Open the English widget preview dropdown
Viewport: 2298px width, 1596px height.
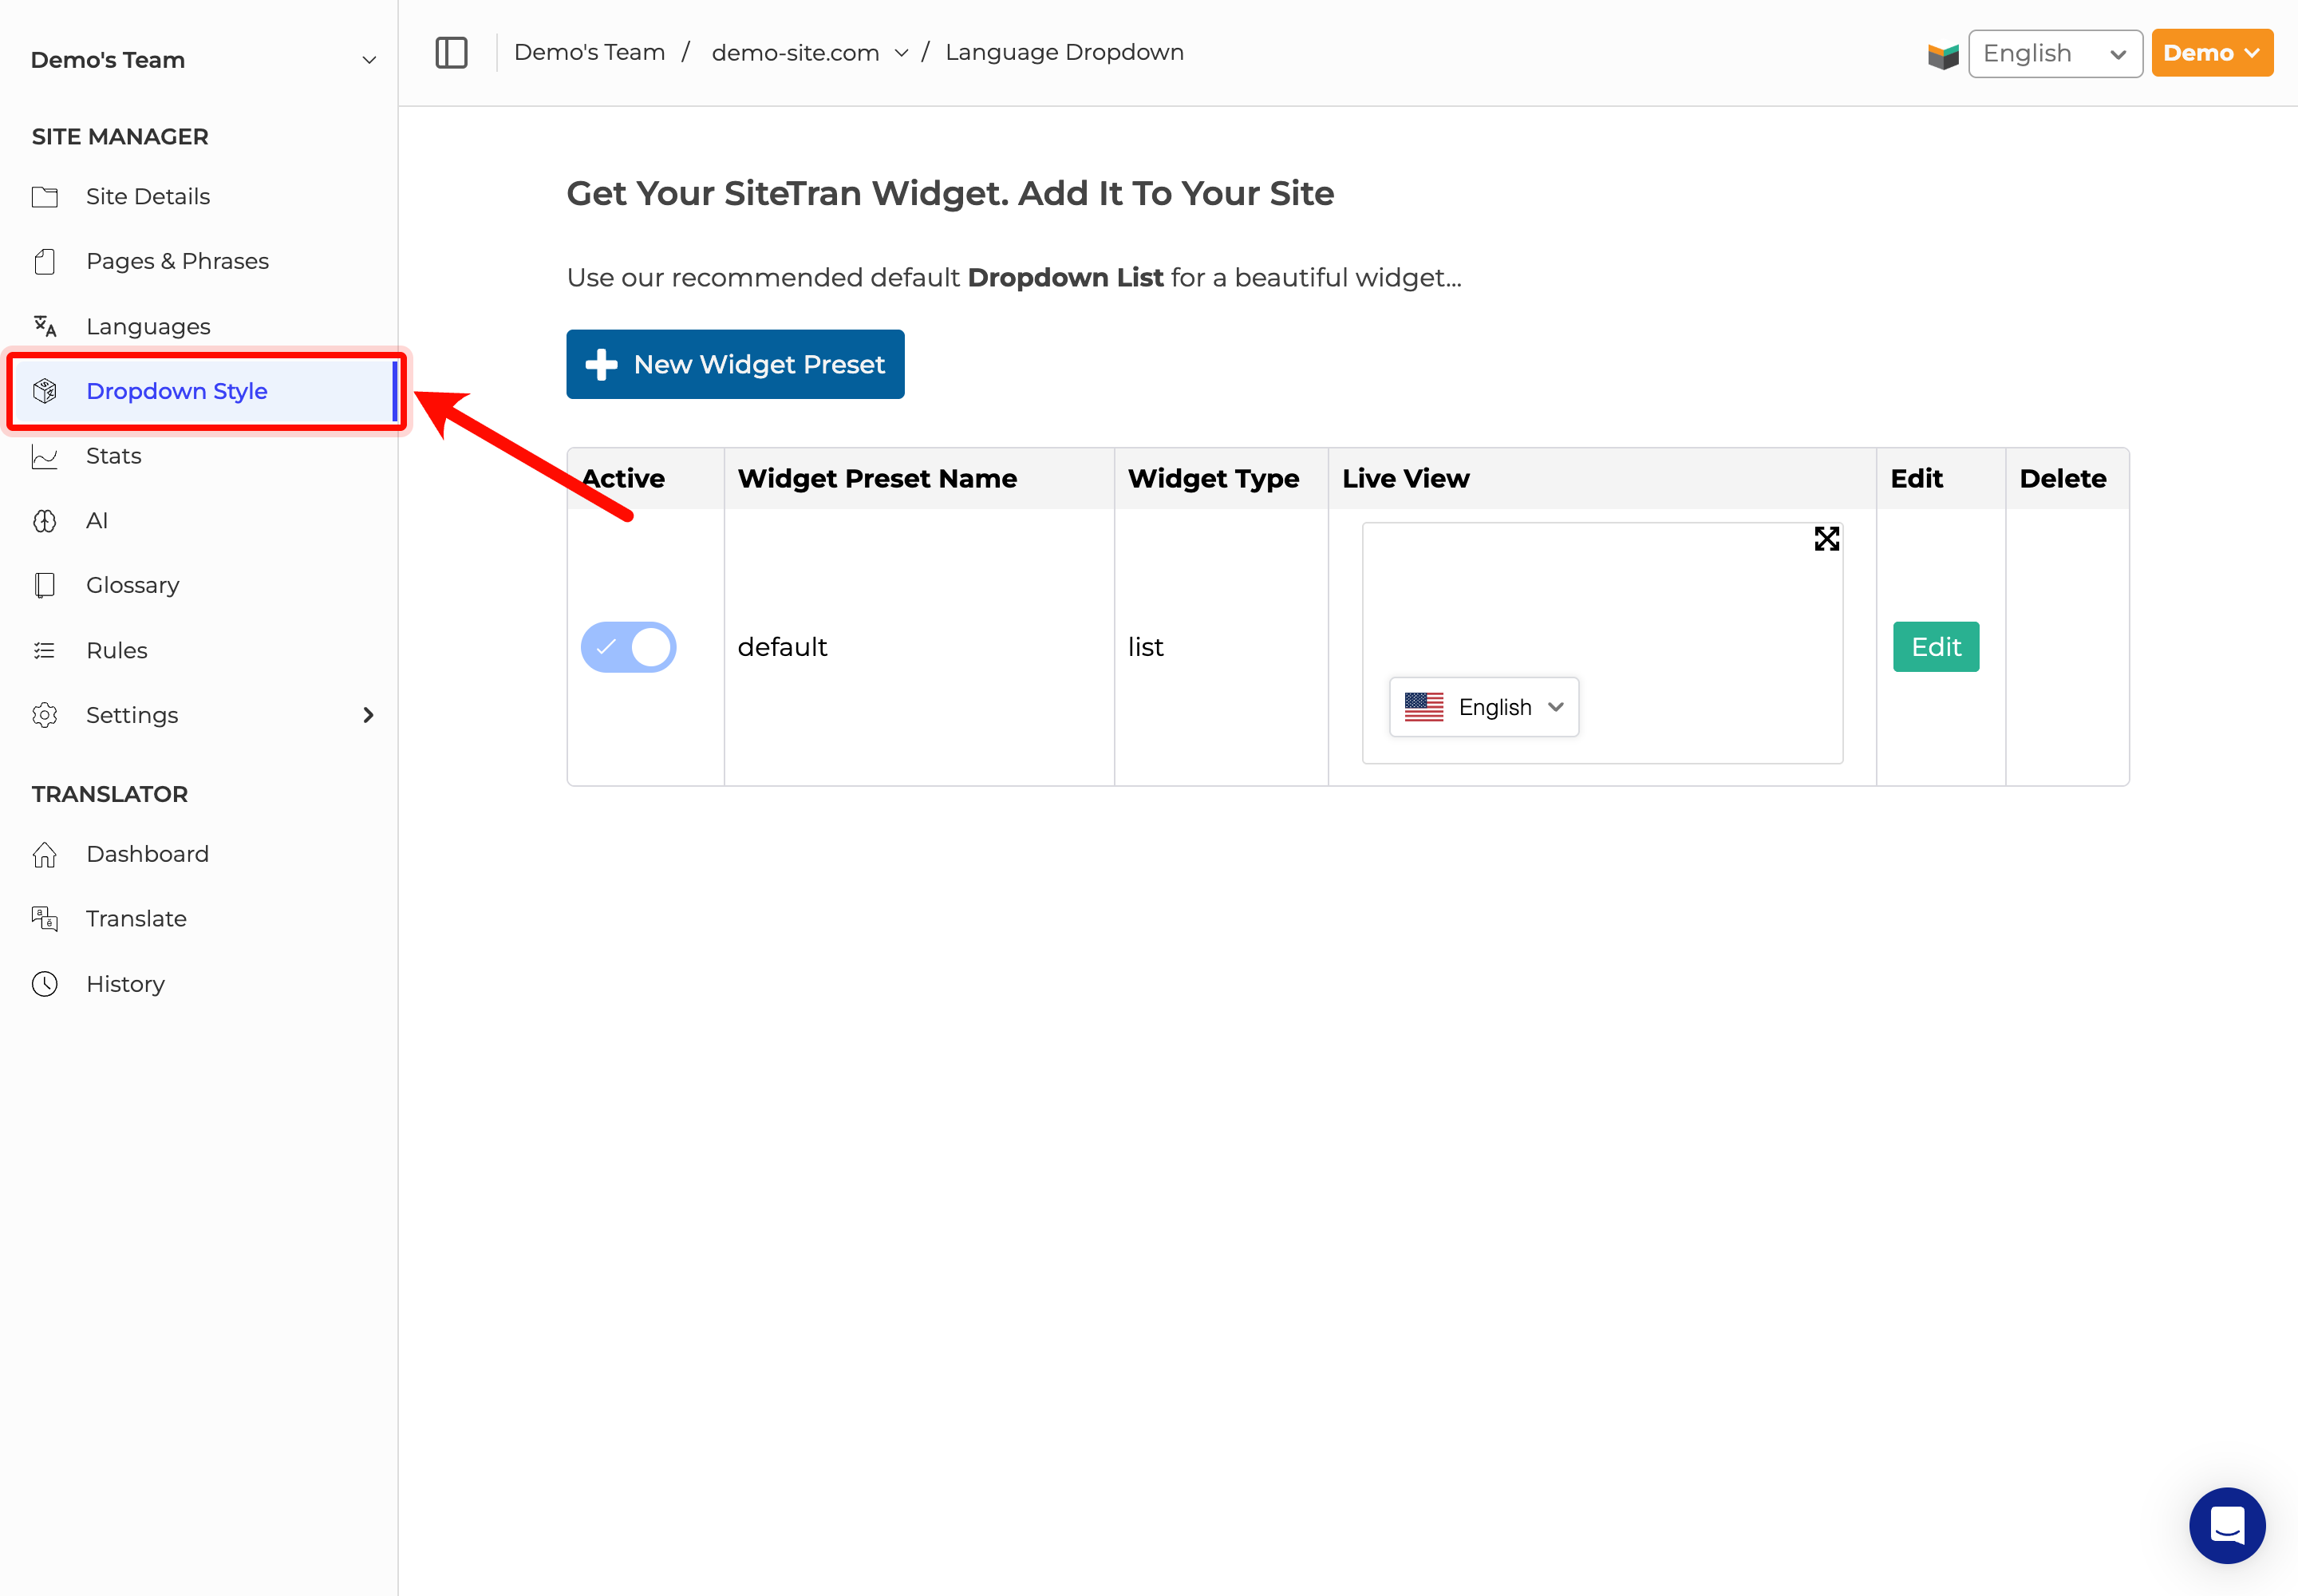1484,707
